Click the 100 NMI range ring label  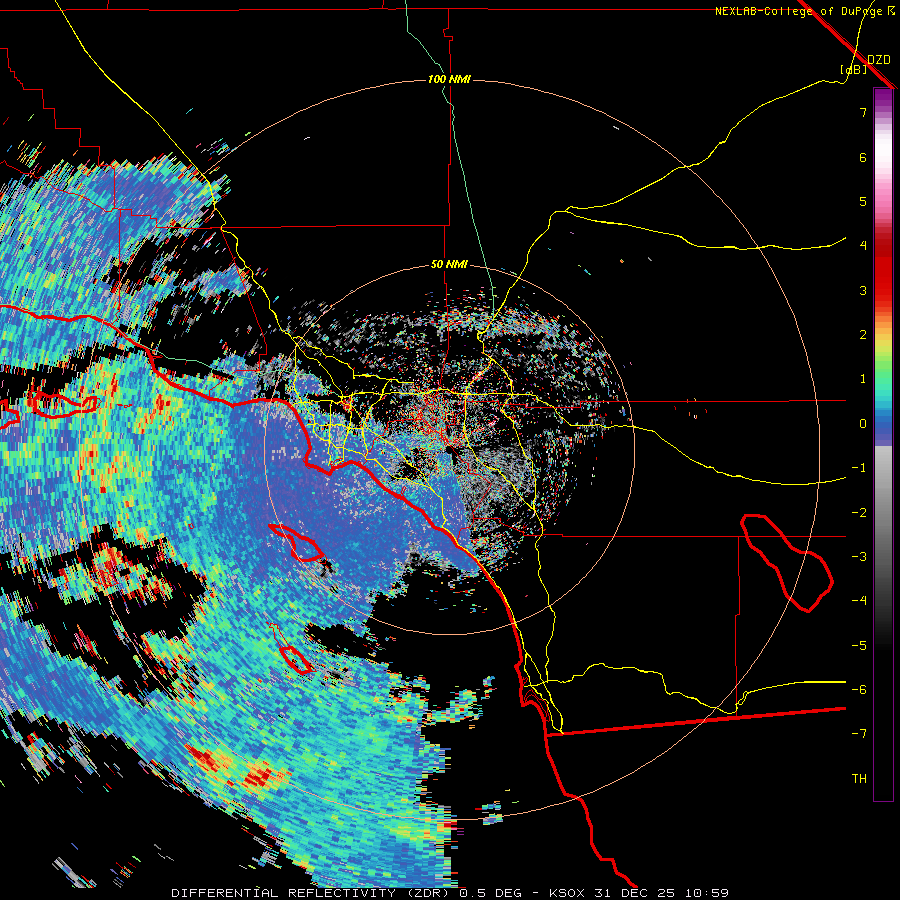[x=449, y=79]
